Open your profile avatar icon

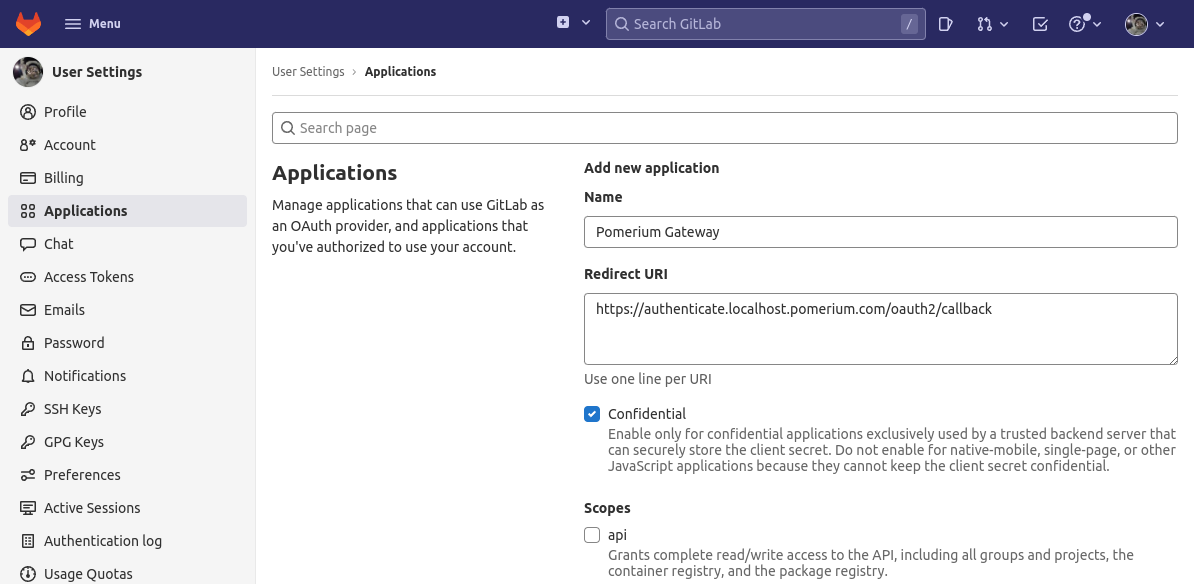coord(1136,23)
